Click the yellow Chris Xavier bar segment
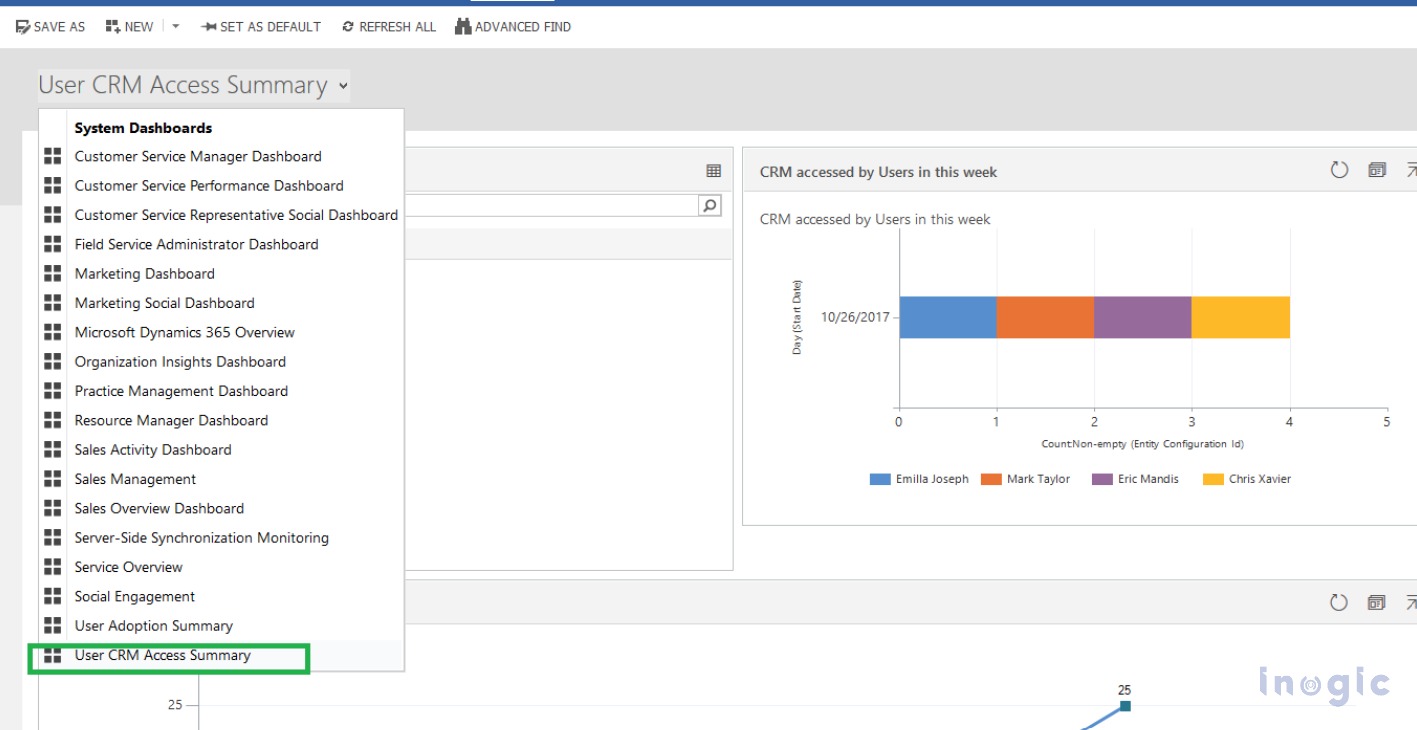Viewport: 1417px width, 730px height. coord(1241,317)
